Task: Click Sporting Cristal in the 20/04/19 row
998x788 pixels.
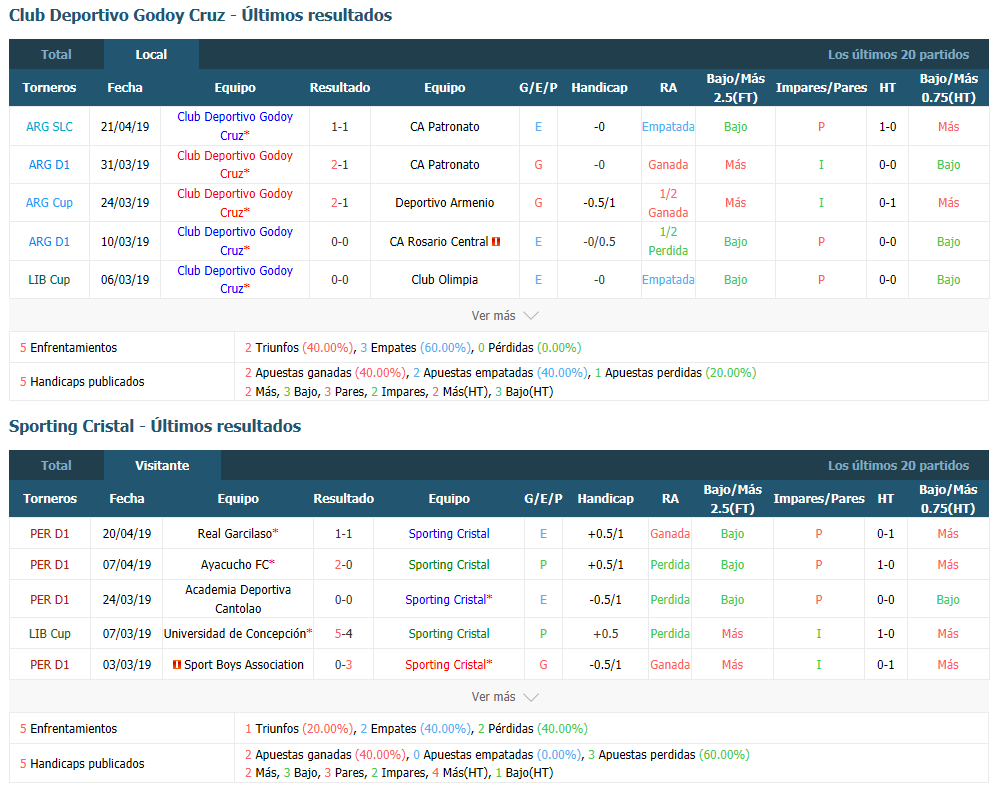Action: point(449,534)
